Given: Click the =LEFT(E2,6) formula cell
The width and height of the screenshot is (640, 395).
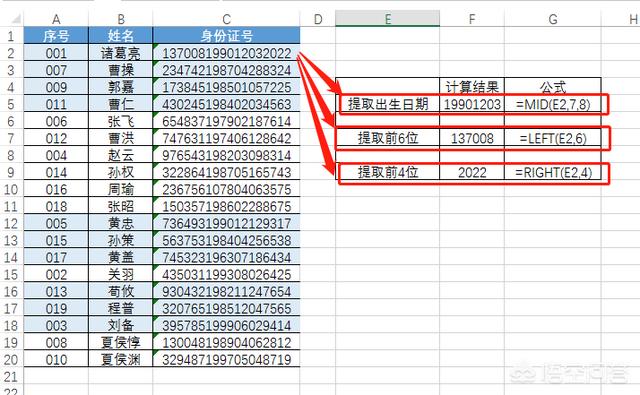Looking at the screenshot, I should tap(553, 138).
